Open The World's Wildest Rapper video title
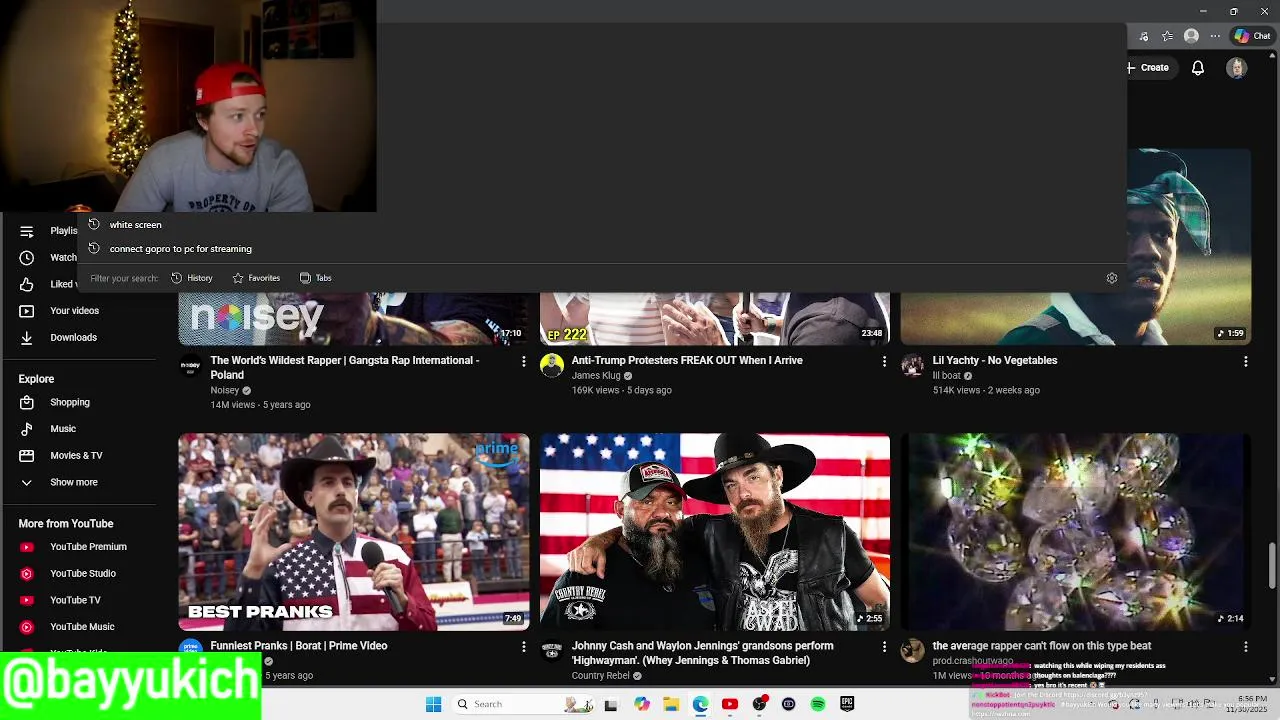1280x720 pixels. tap(345, 367)
